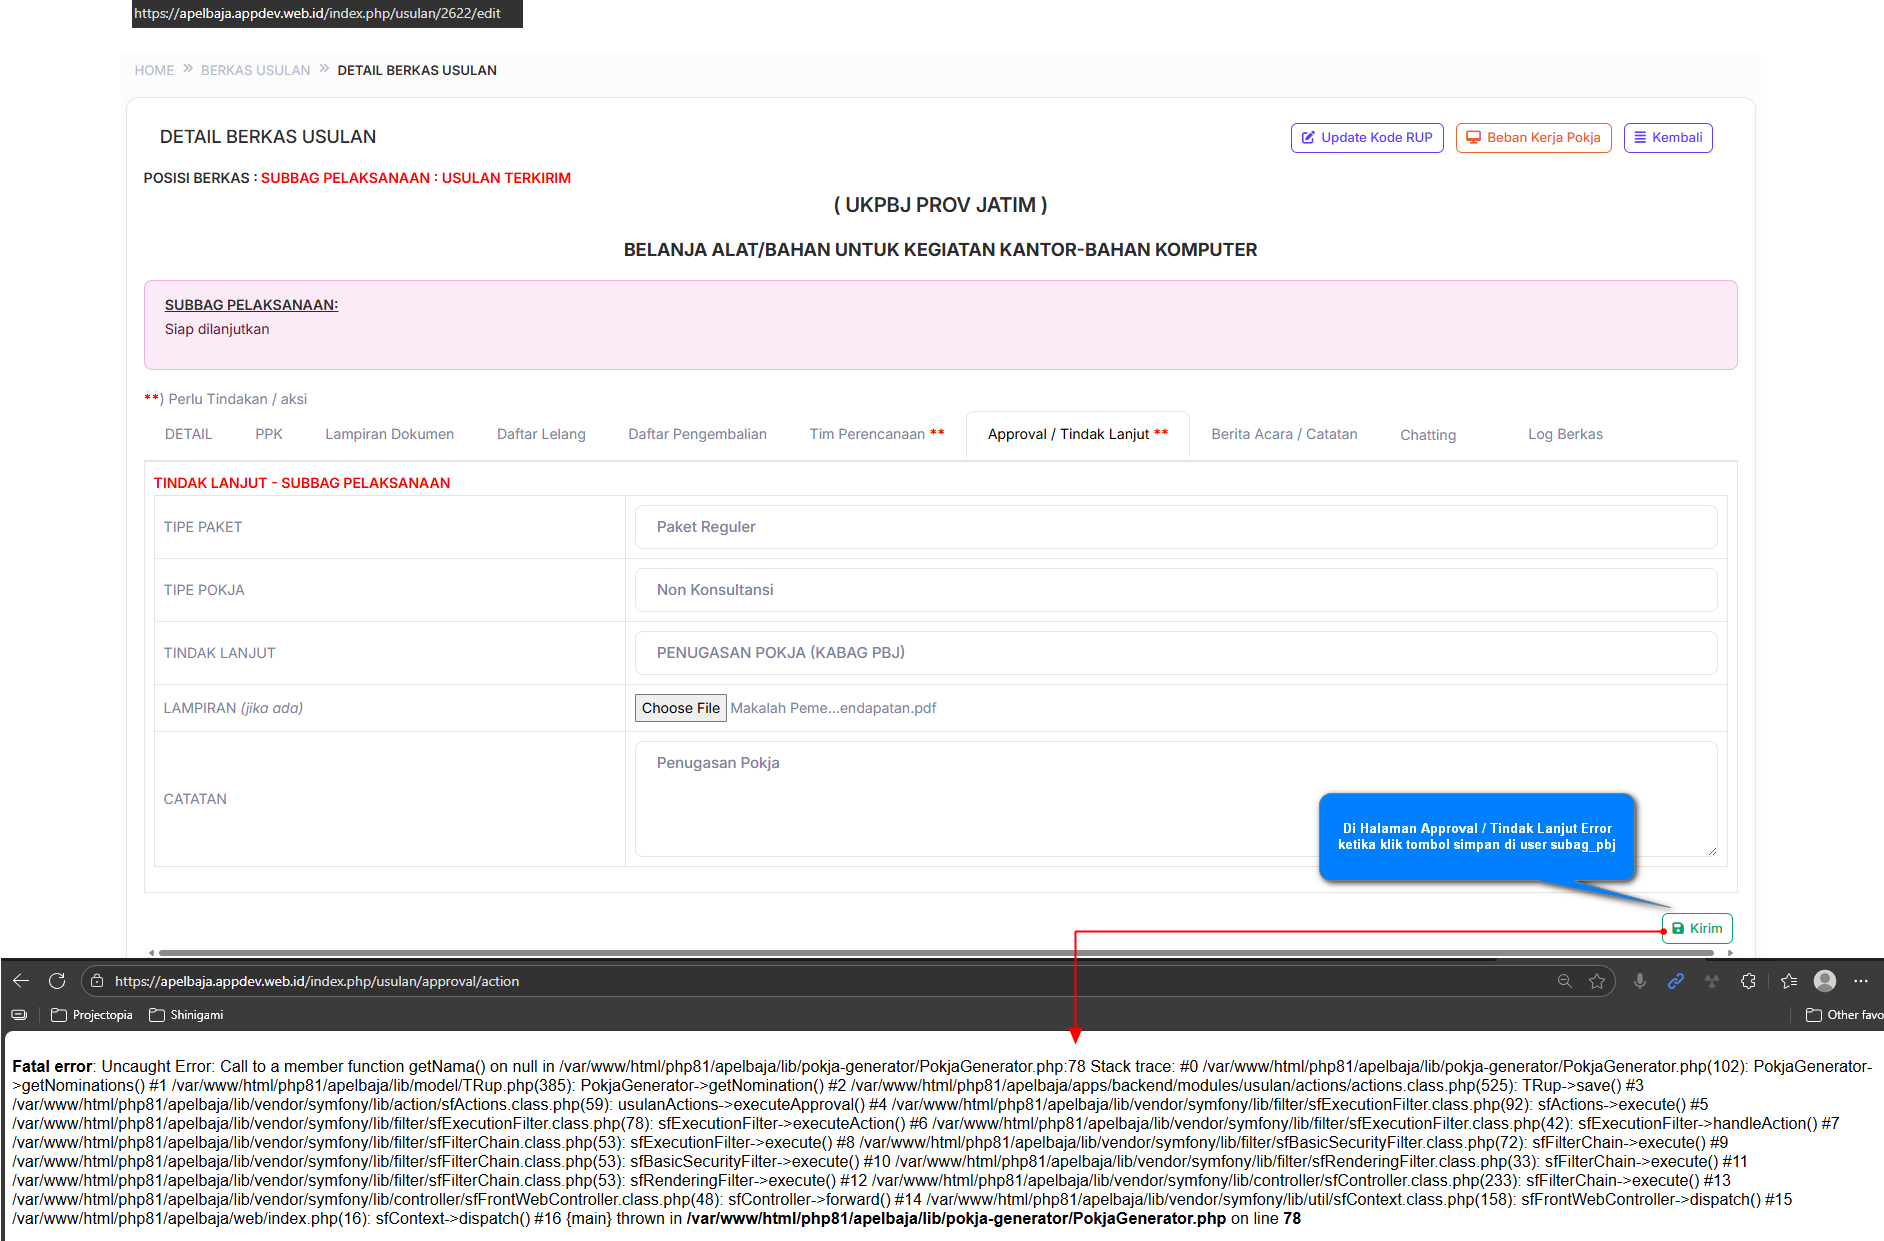Submit the form with the Kirim button

coord(1697,928)
